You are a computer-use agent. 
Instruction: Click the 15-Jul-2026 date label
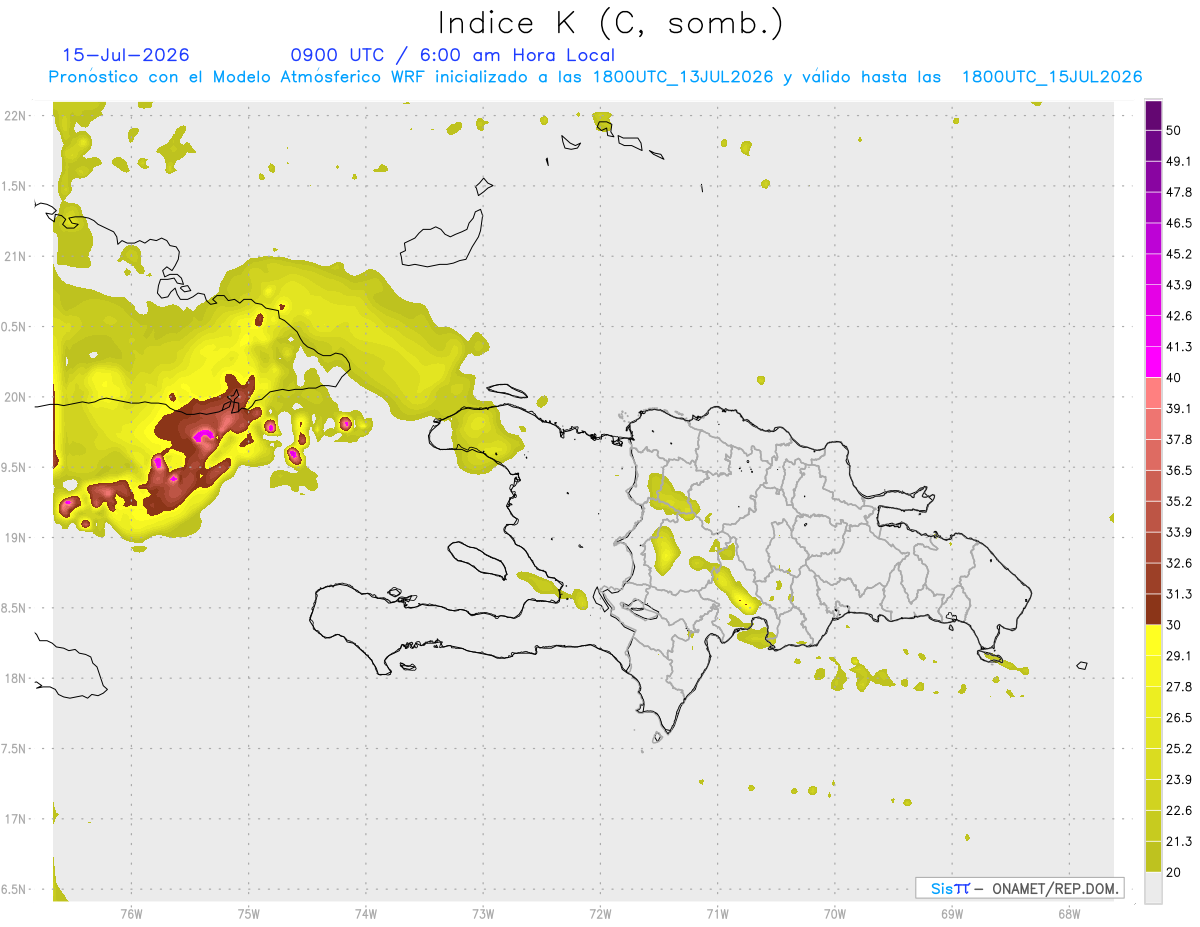pyautogui.click(x=126, y=55)
